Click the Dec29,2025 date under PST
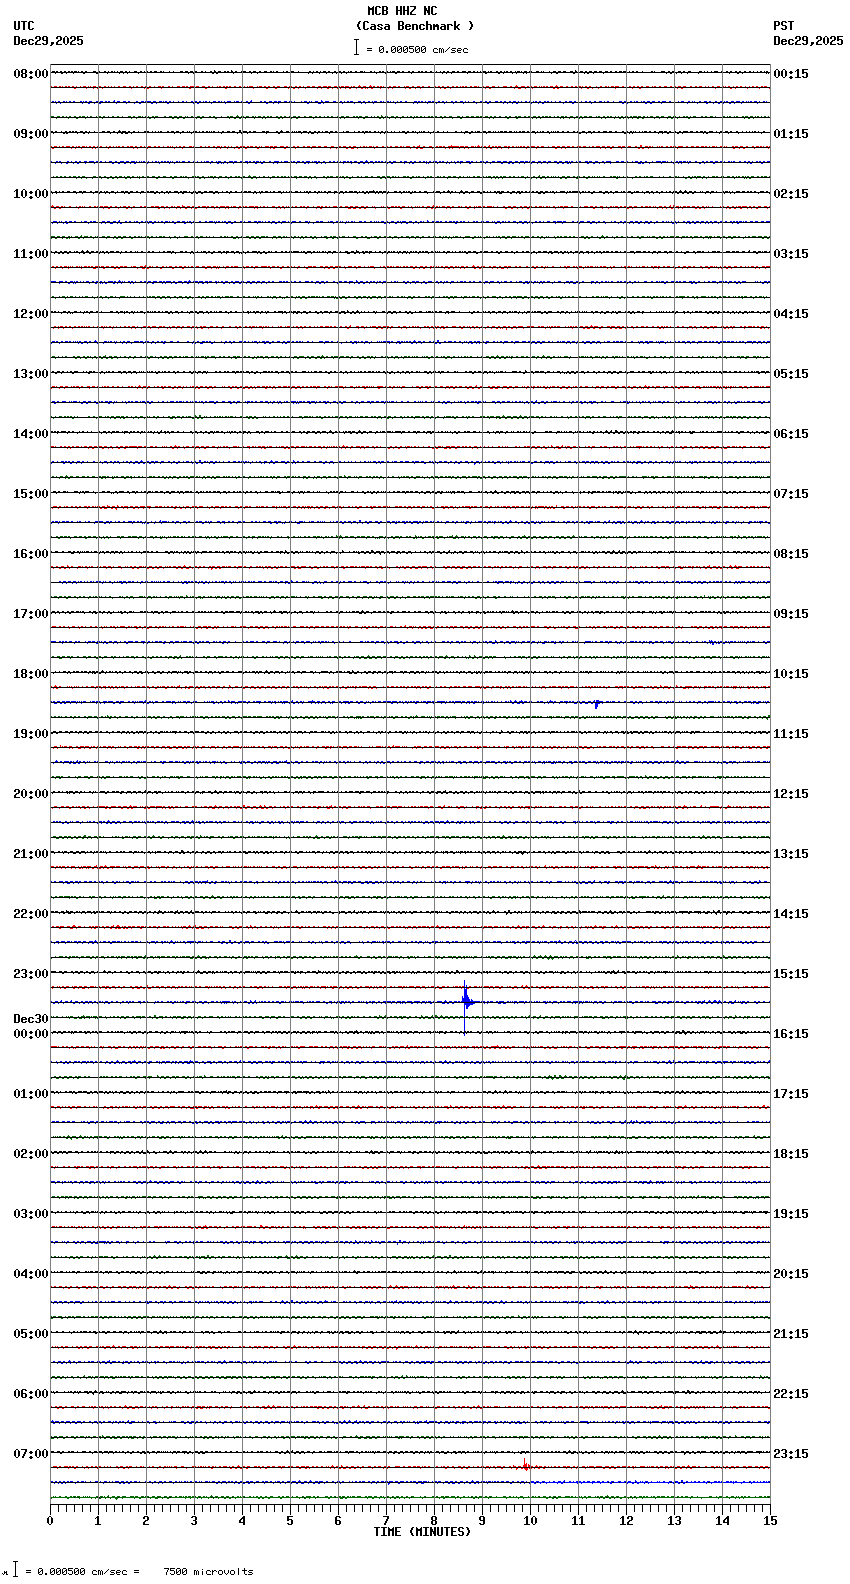This screenshot has width=850, height=1584. pyautogui.click(x=808, y=41)
